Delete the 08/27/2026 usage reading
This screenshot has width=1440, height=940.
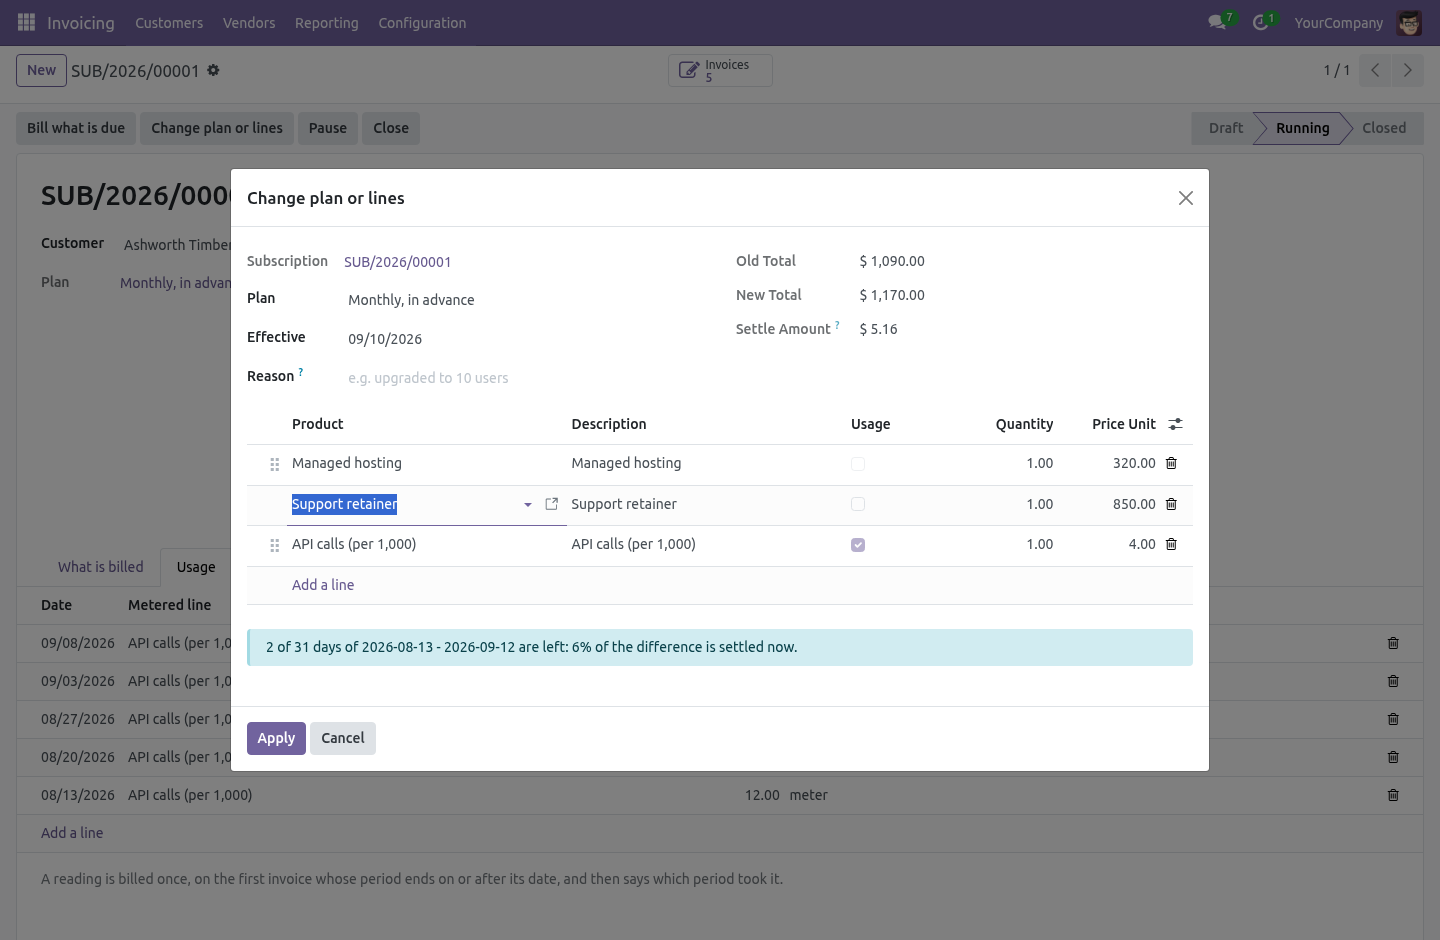pyautogui.click(x=1393, y=719)
